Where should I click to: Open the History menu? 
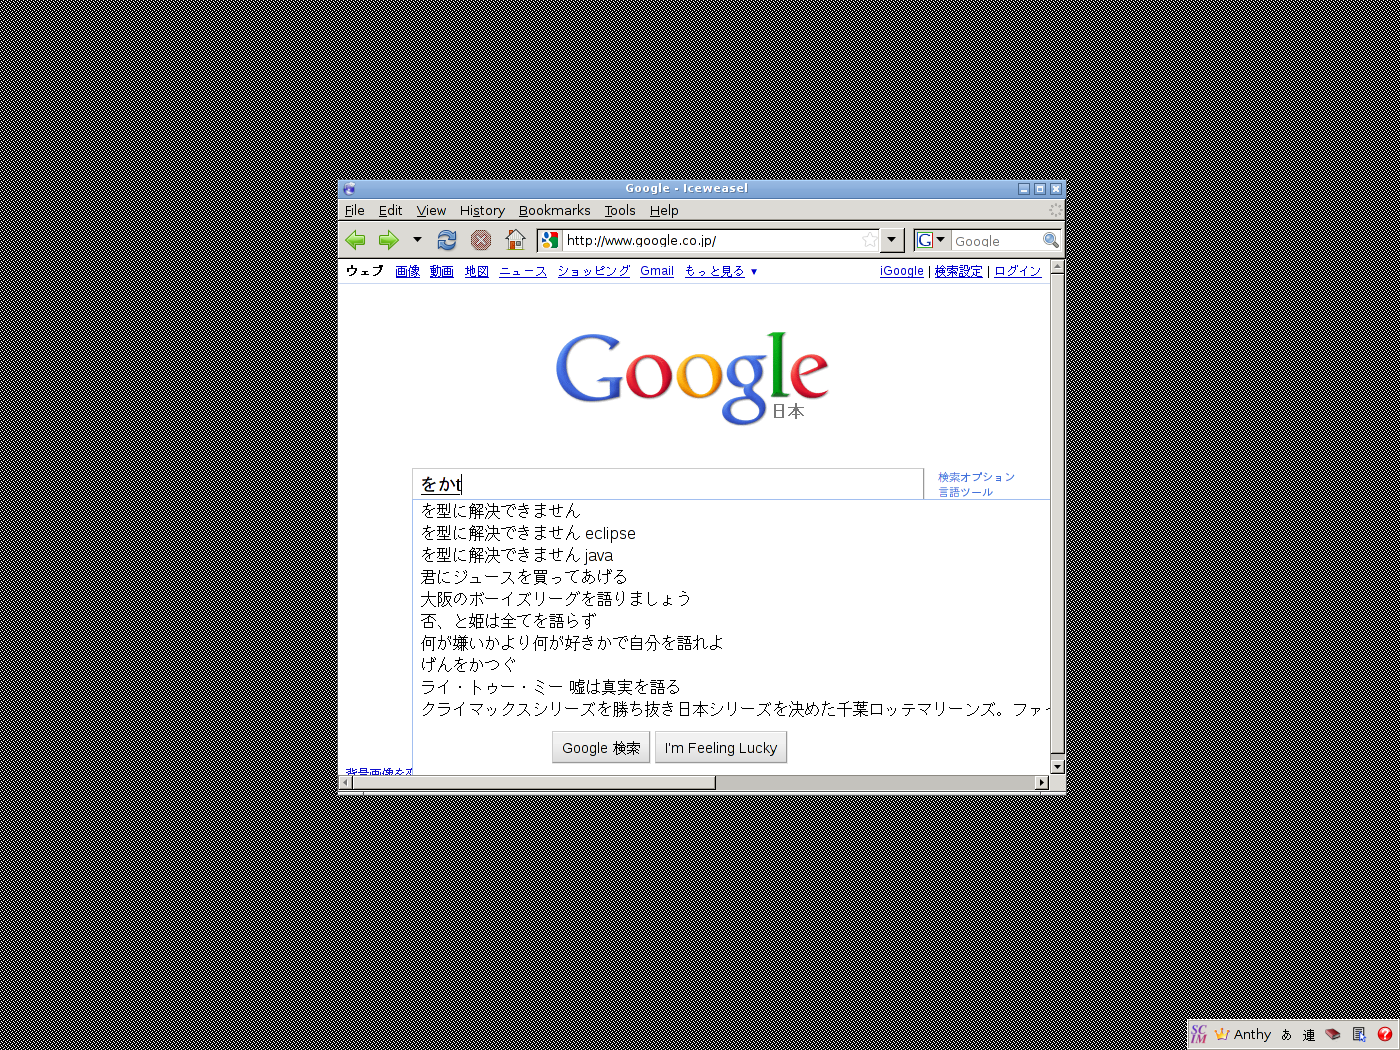[x=482, y=210]
